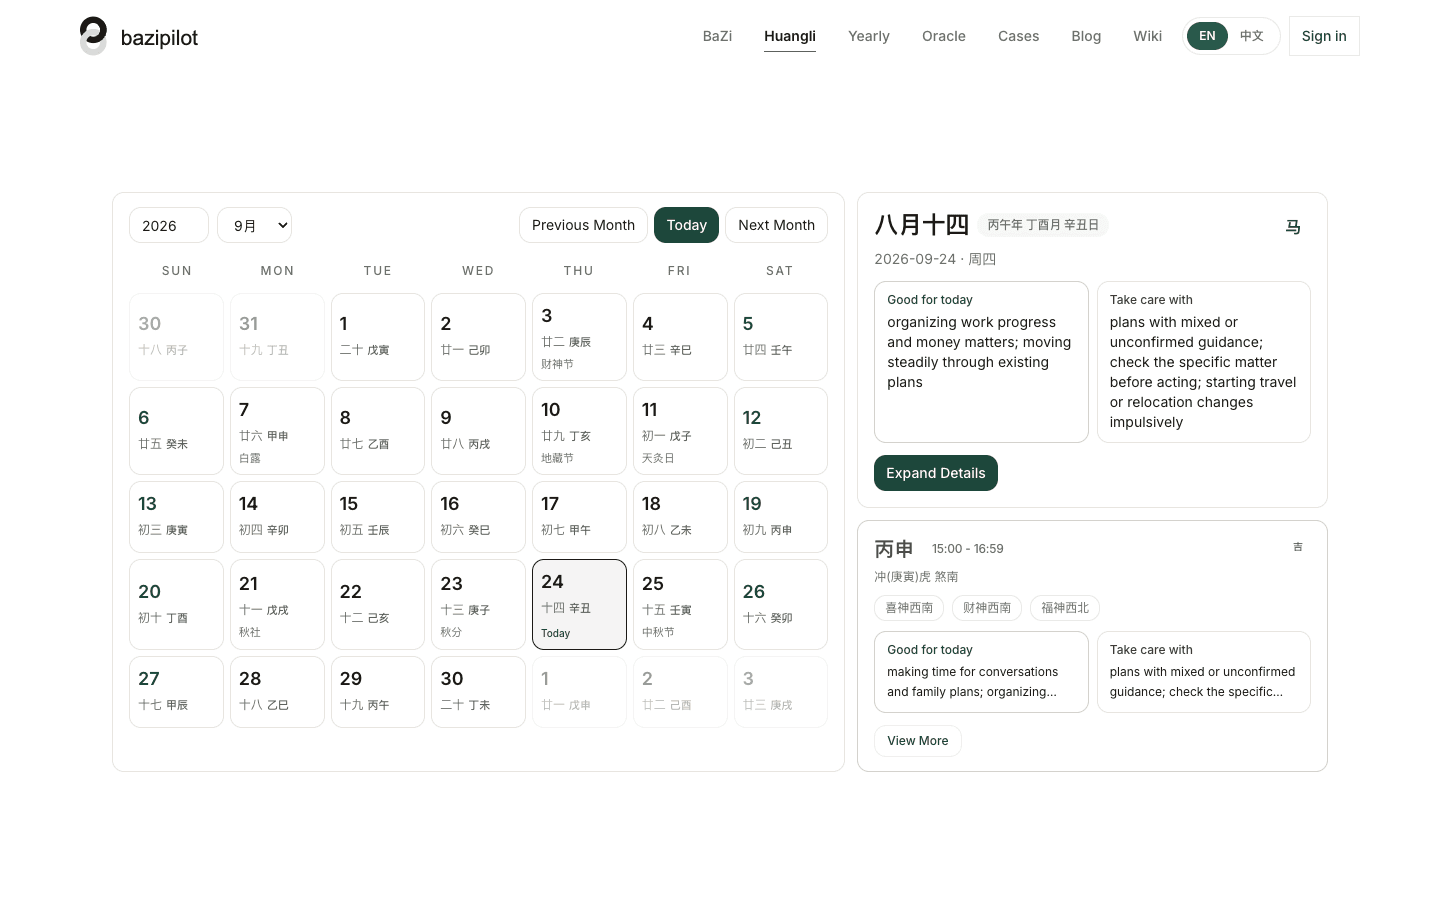1440x900 pixels.
Task: Select September 29 cell 十九 丙午
Action: point(378,692)
